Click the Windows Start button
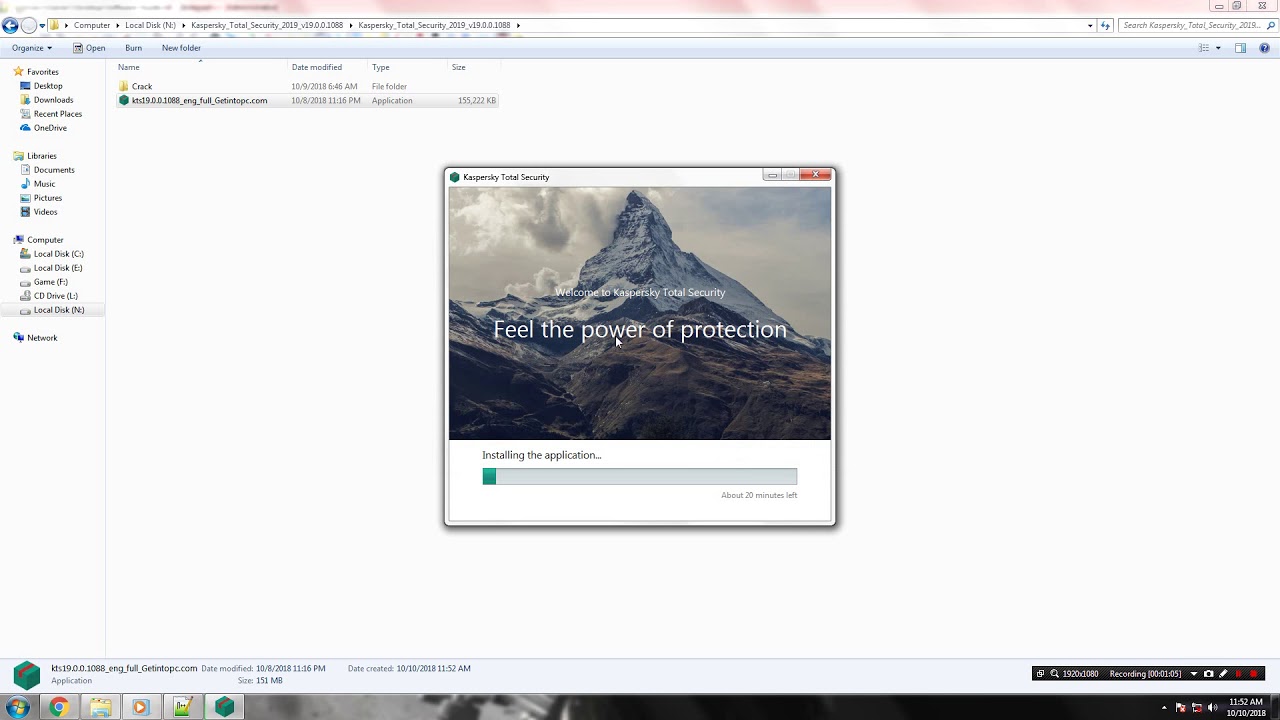1280x720 pixels. pyautogui.click(x=18, y=707)
